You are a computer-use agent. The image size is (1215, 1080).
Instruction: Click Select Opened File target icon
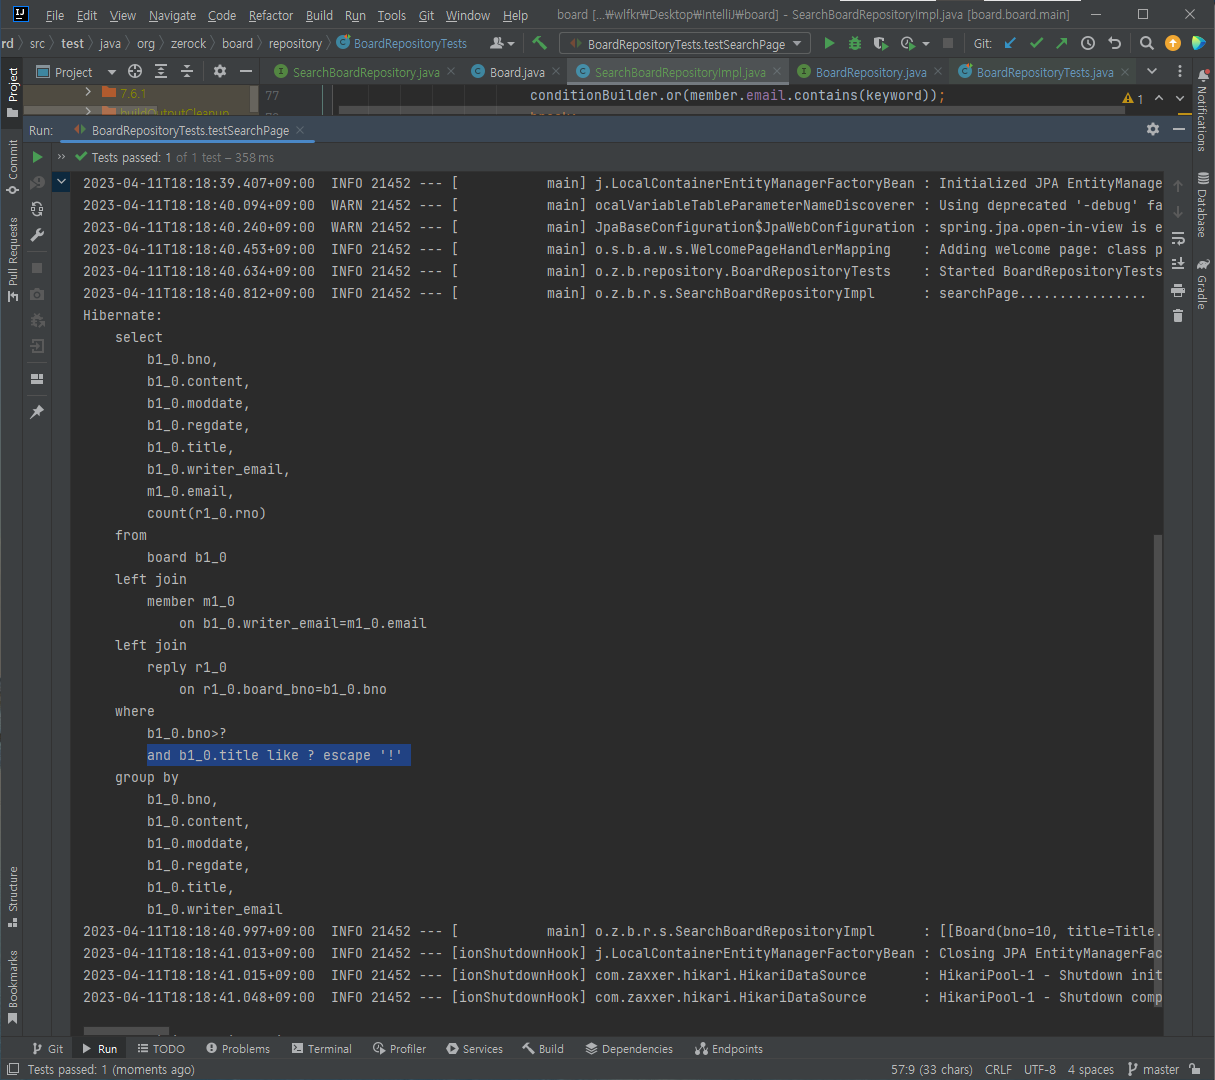pos(135,72)
